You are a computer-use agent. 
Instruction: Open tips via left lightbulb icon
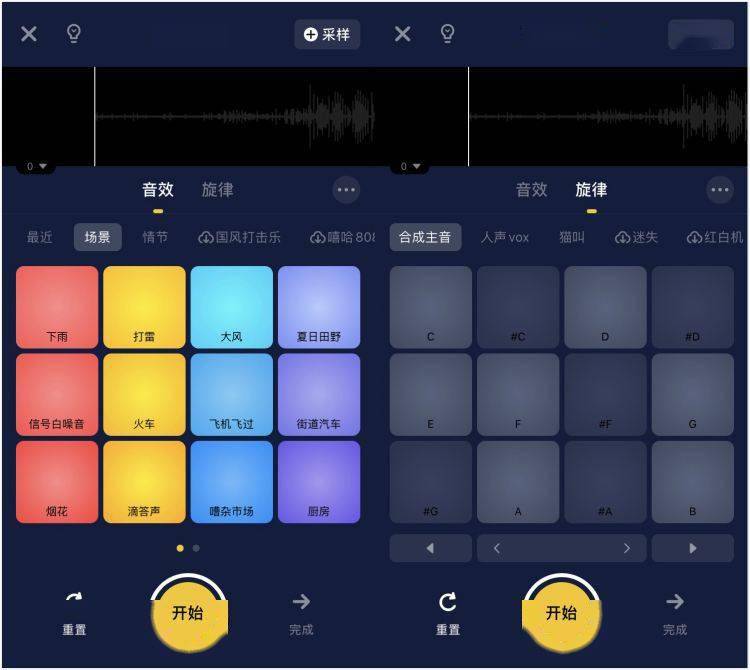pyautogui.click(x=74, y=33)
